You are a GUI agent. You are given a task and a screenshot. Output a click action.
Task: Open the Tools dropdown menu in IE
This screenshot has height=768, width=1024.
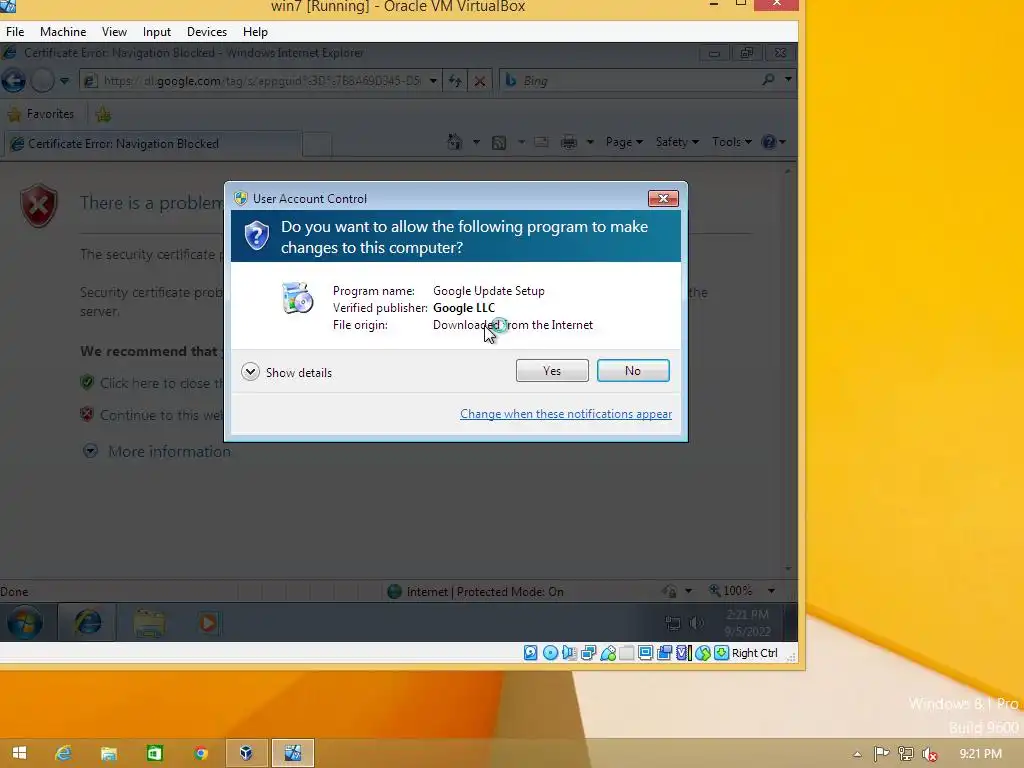point(731,142)
